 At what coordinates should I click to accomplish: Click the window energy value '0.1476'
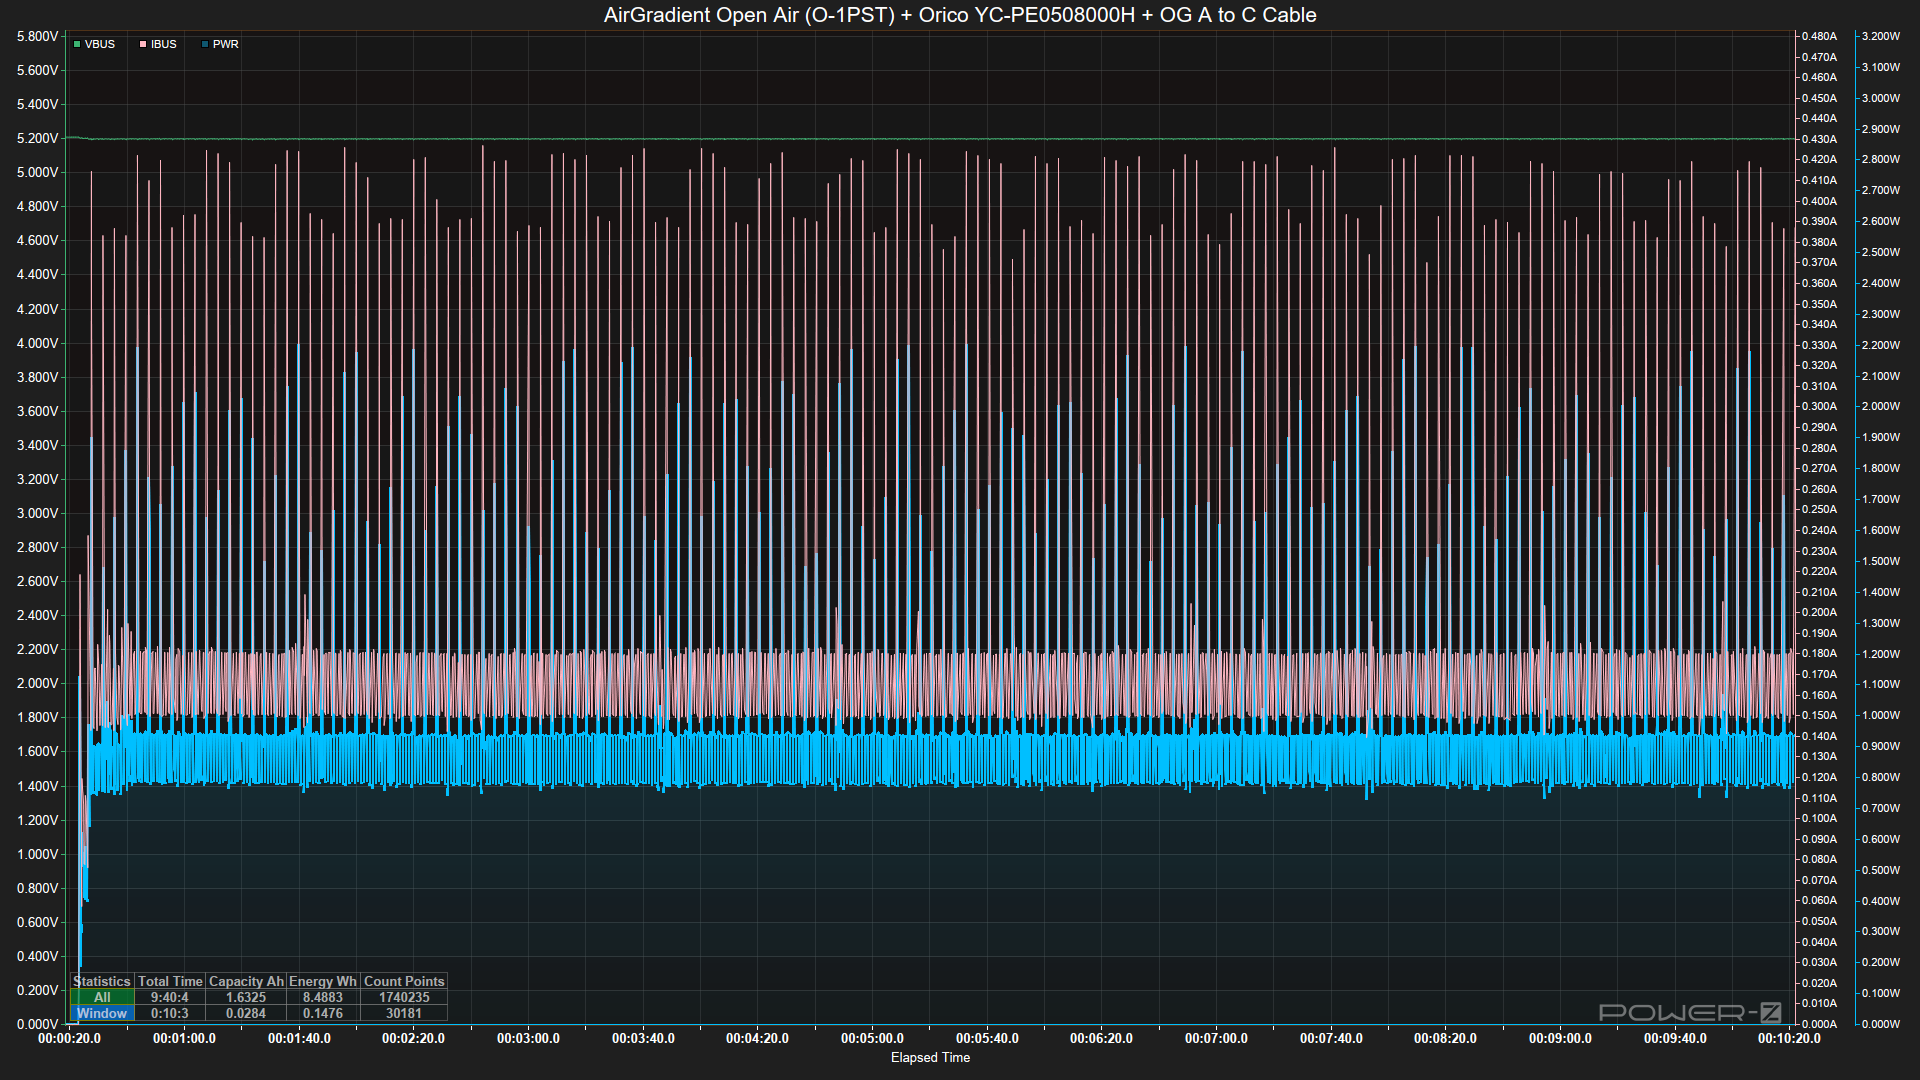tap(323, 1013)
